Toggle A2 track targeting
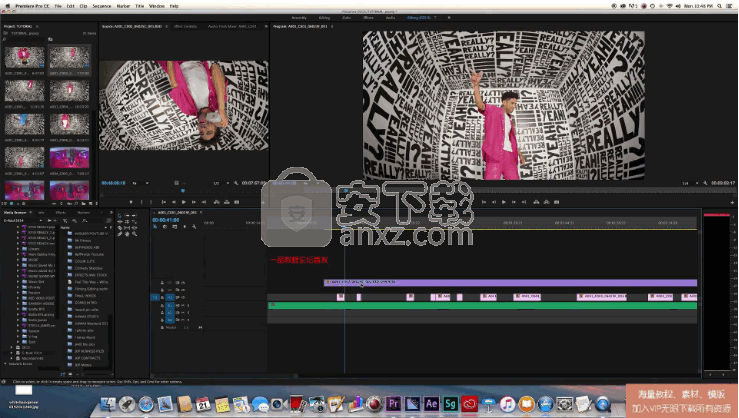This screenshot has width=739, height=418. pyautogui.click(x=170, y=312)
